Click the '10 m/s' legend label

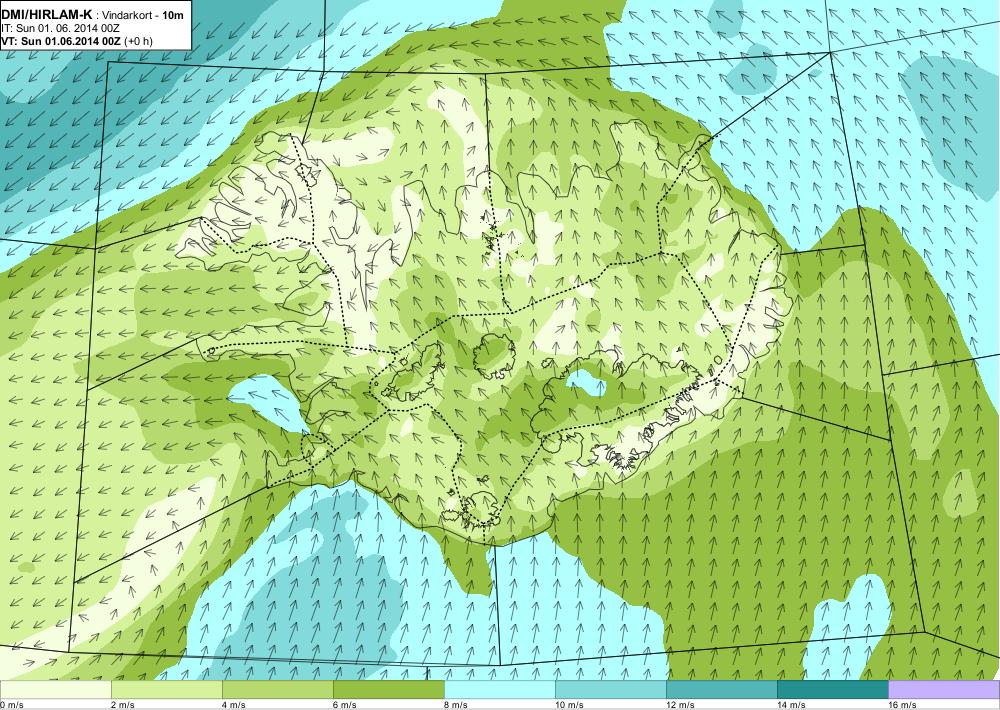tap(569, 704)
